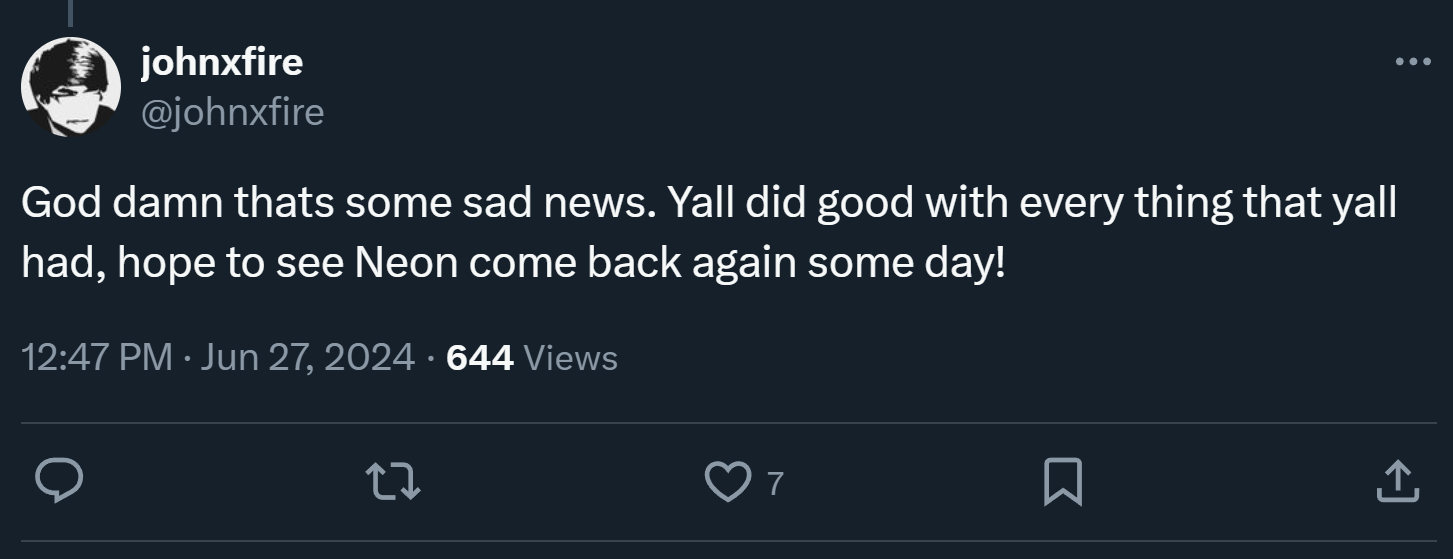
Task: Click the 12:47 PM timestamp
Action: pyautogui.click(x=97, y=357)
